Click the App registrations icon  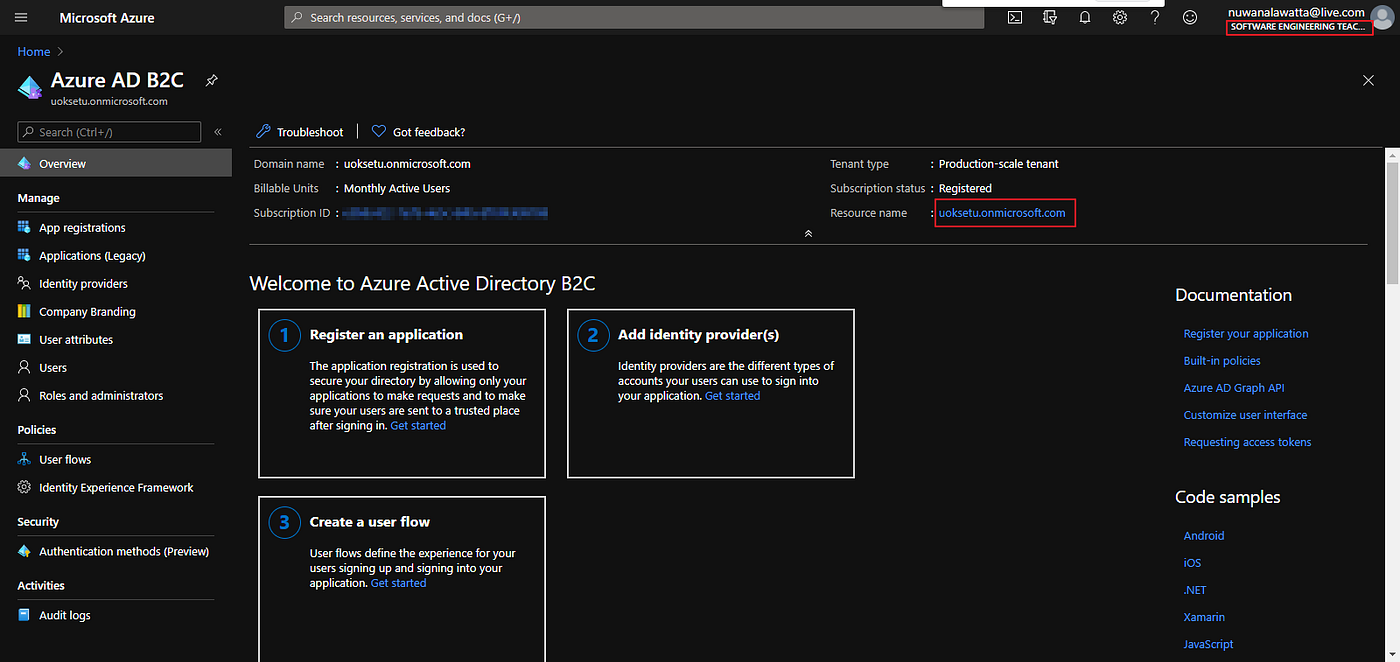coord(25,228)
